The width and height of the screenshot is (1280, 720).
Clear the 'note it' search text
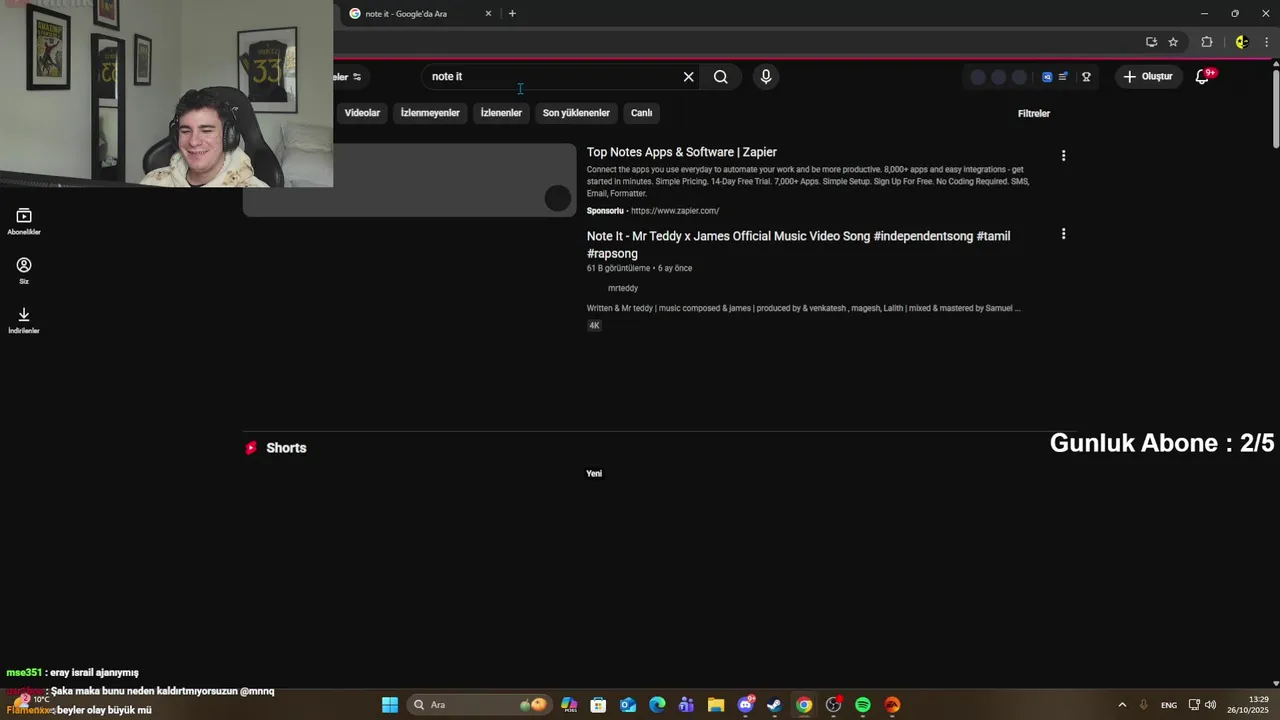688,77
